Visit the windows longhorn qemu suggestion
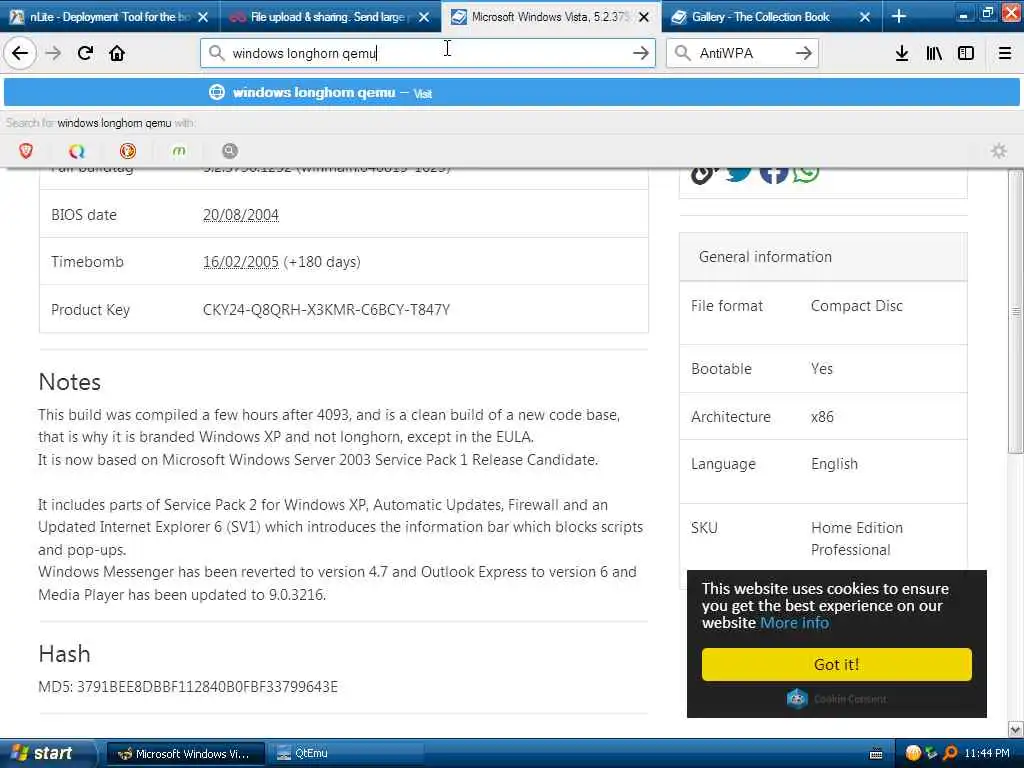The height and width of the screenshot is (768, 1024). point(511,93)
